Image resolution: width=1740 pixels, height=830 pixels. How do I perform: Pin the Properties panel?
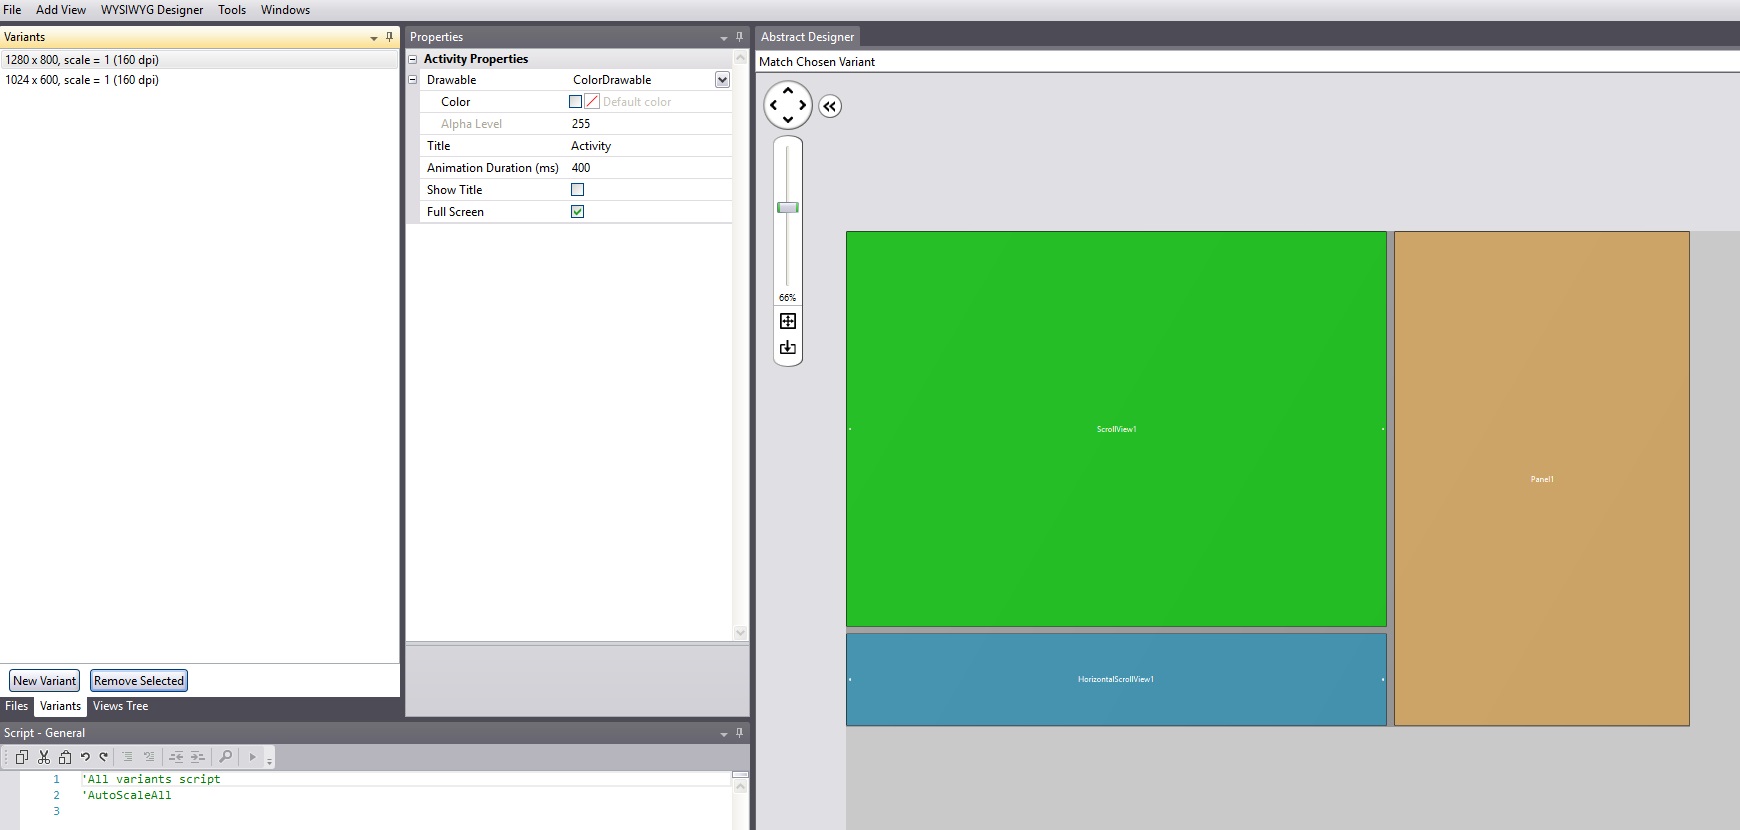pos(739,37)
